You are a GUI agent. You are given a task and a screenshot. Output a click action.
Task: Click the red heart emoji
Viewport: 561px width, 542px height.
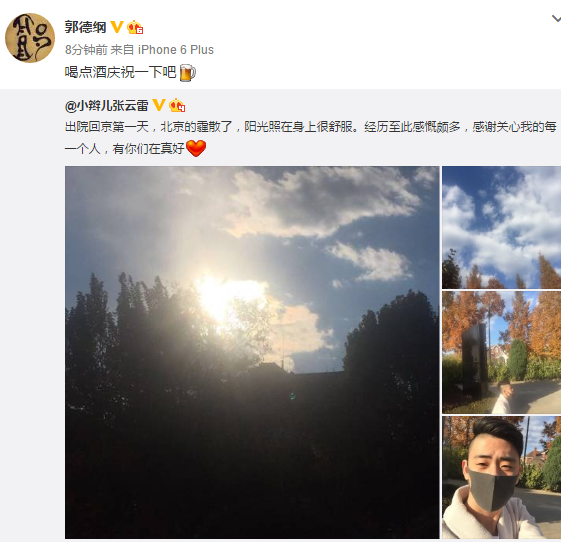(x=196, y=148)
